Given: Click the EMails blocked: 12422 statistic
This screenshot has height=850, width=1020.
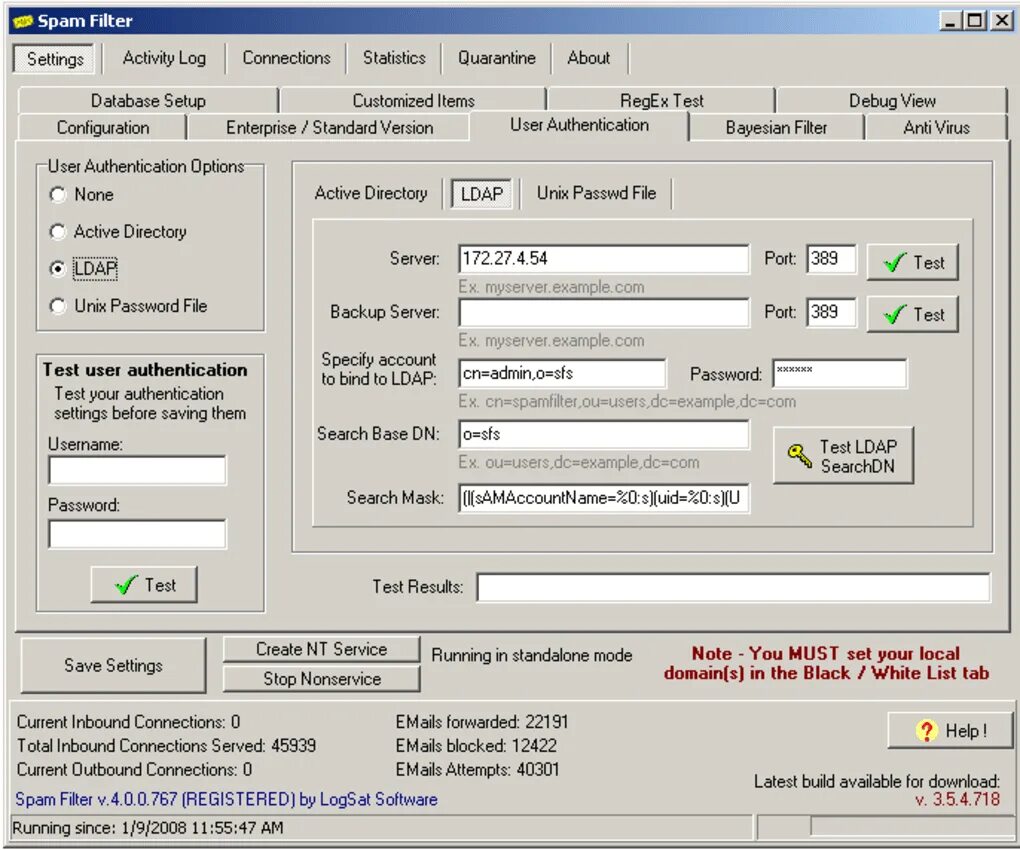Looking at the screenshot, I should pyautogui.click(x=476, y=746).
